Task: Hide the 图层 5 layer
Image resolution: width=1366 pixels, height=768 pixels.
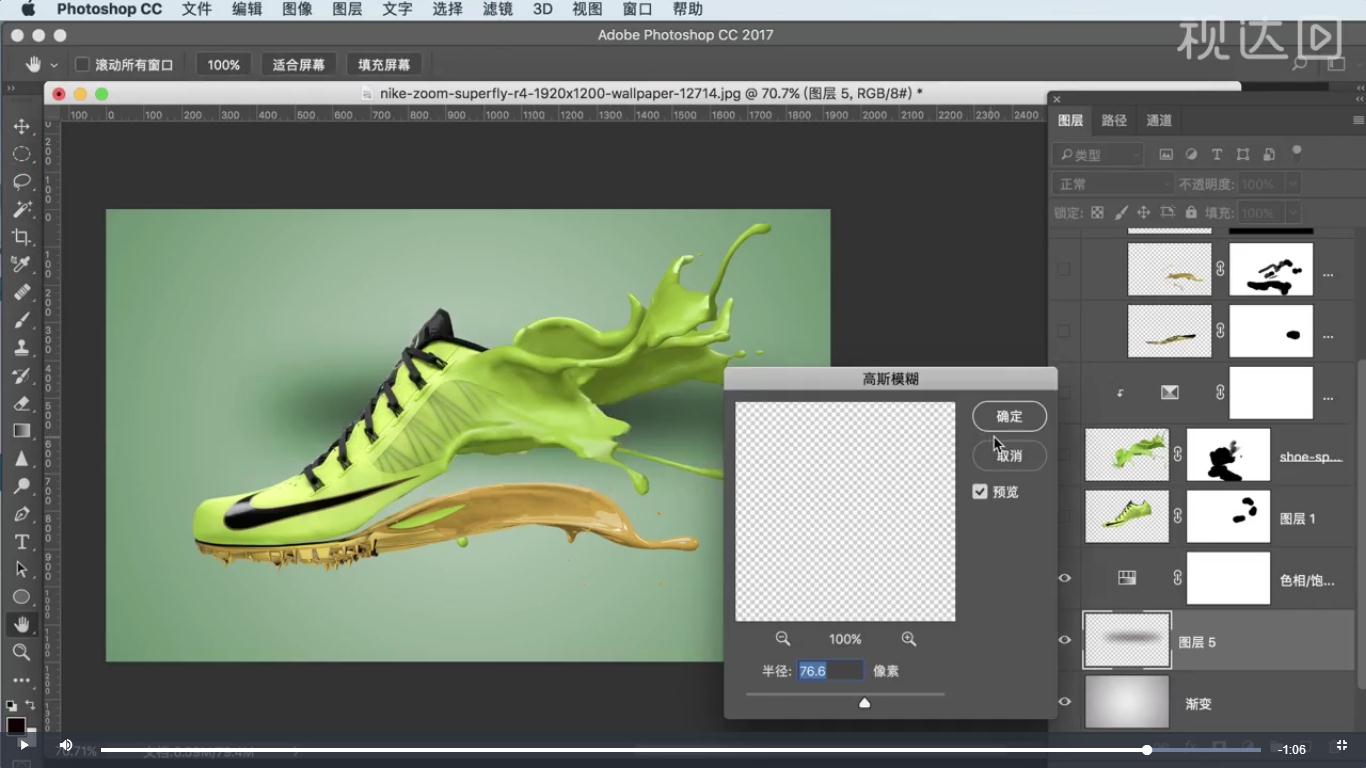Action: [x=1065, y=640]
